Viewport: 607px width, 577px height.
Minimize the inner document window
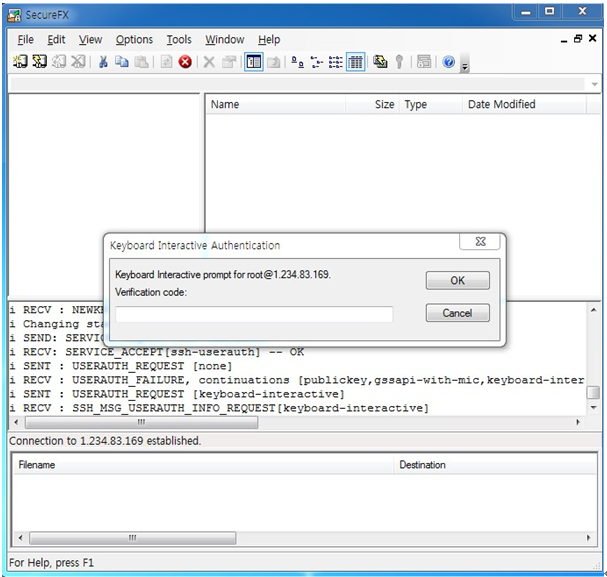click(564, 39)
